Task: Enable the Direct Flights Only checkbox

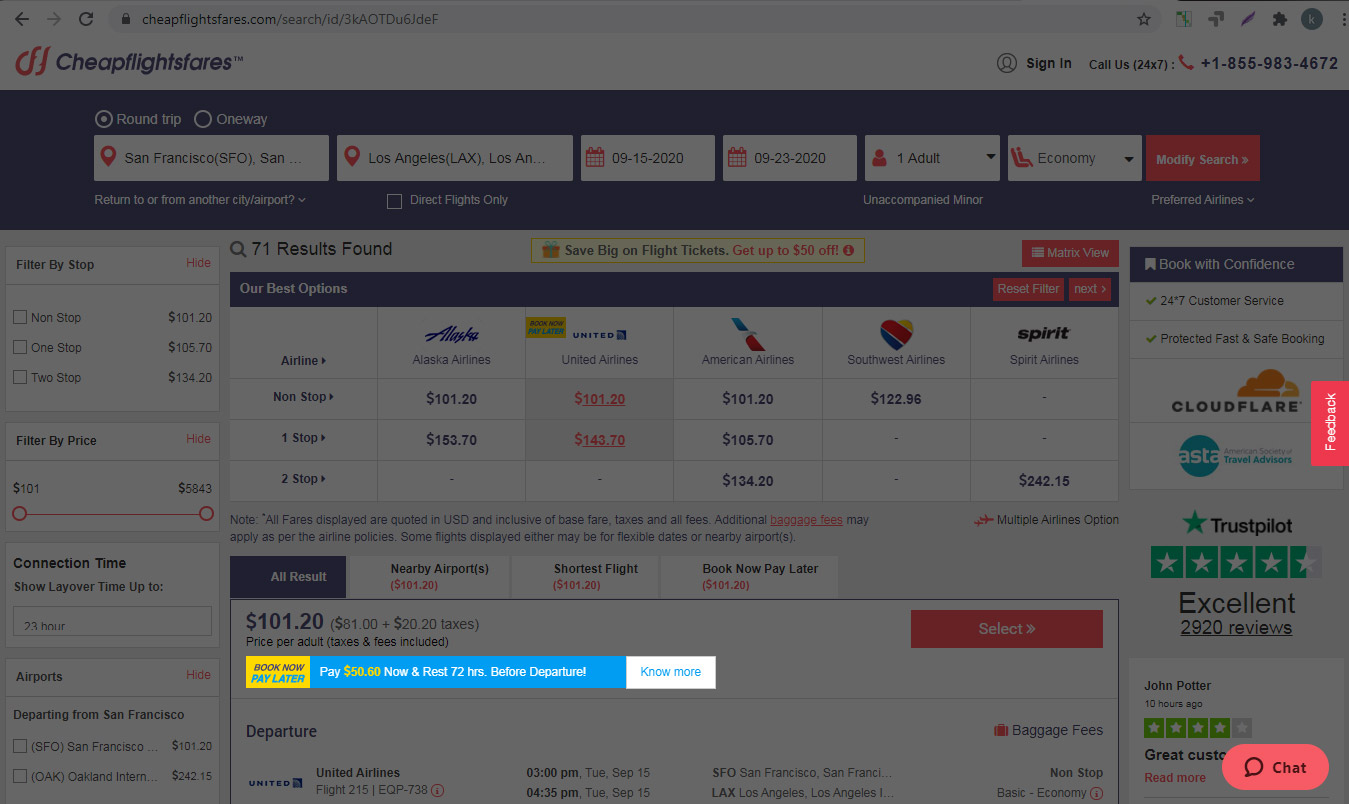Action: [x=394, y=200]
